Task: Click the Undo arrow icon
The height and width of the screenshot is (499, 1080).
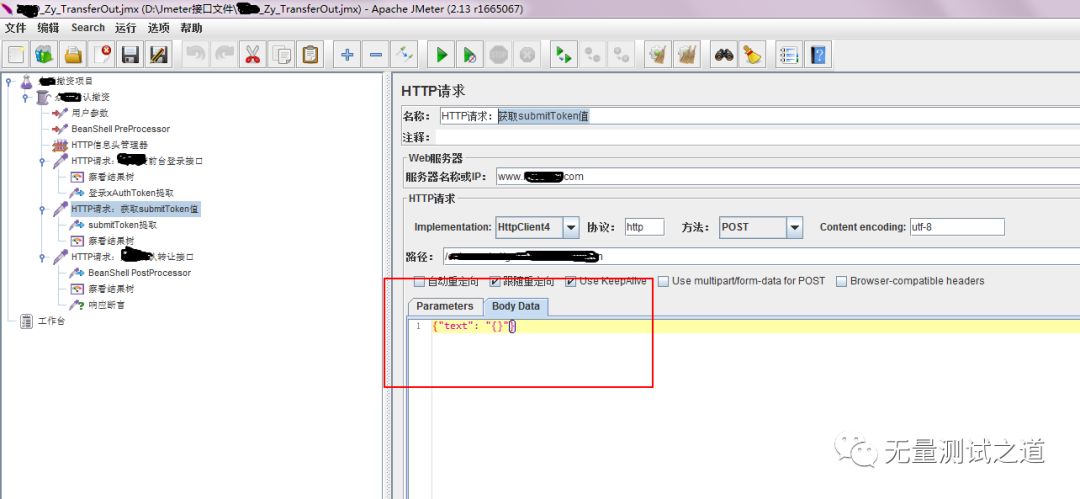Action: click(x=196, y=54)
